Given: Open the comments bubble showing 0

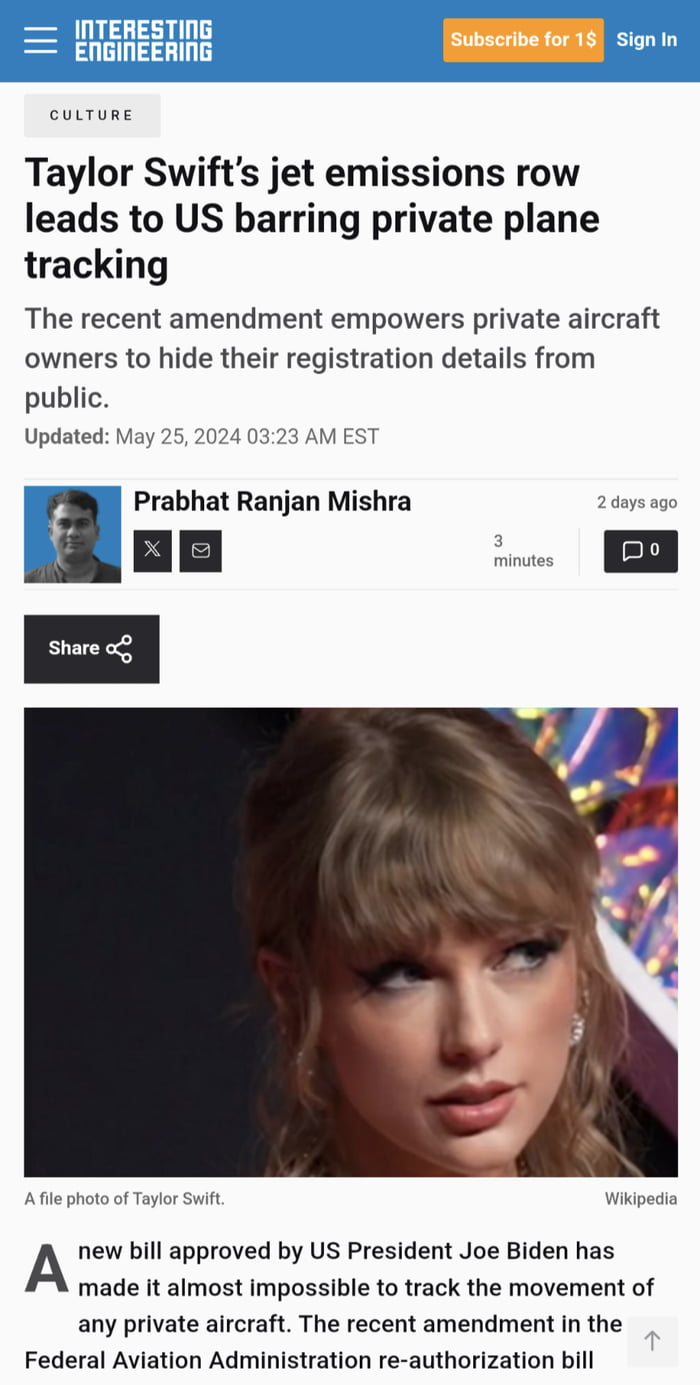Looking at the screenshot, I should click(x=641, y=550).
